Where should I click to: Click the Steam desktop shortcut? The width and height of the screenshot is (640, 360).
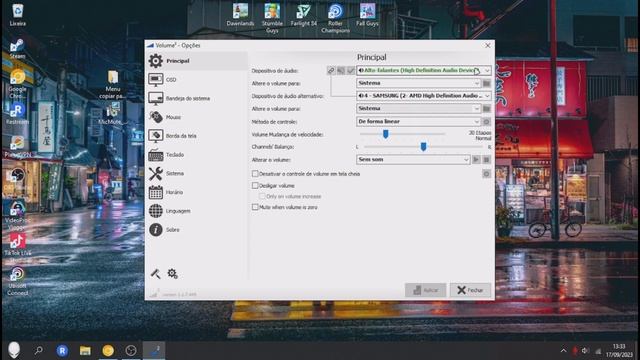(x=18, y=49)
